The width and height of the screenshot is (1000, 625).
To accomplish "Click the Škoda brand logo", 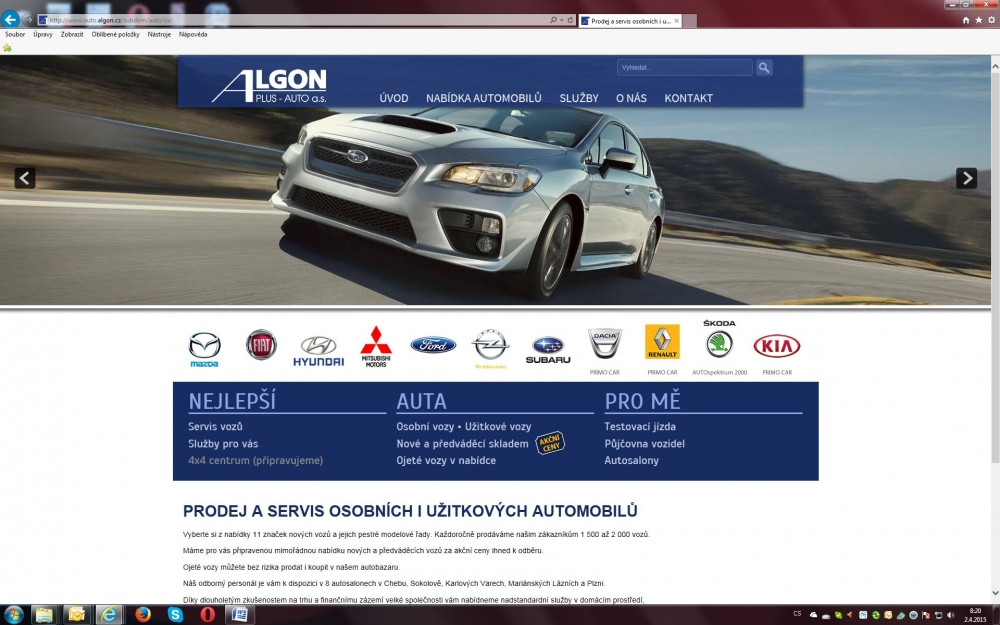I will (719, 339).
